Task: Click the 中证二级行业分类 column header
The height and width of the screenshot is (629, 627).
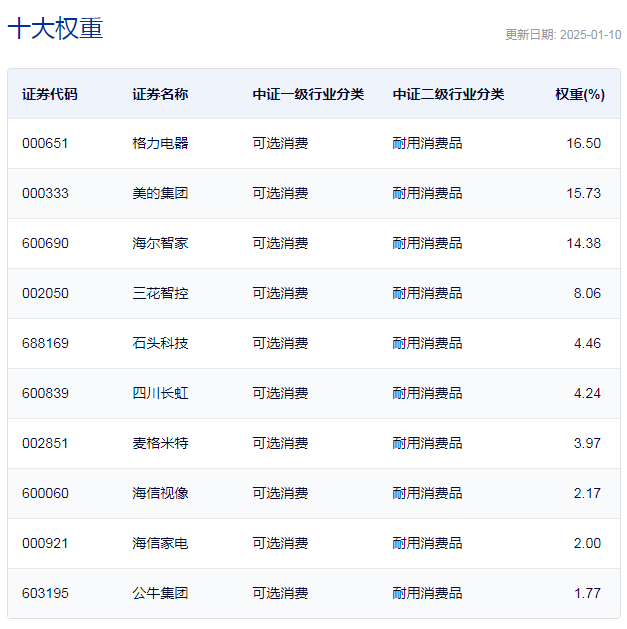Action: coord(448,94)
